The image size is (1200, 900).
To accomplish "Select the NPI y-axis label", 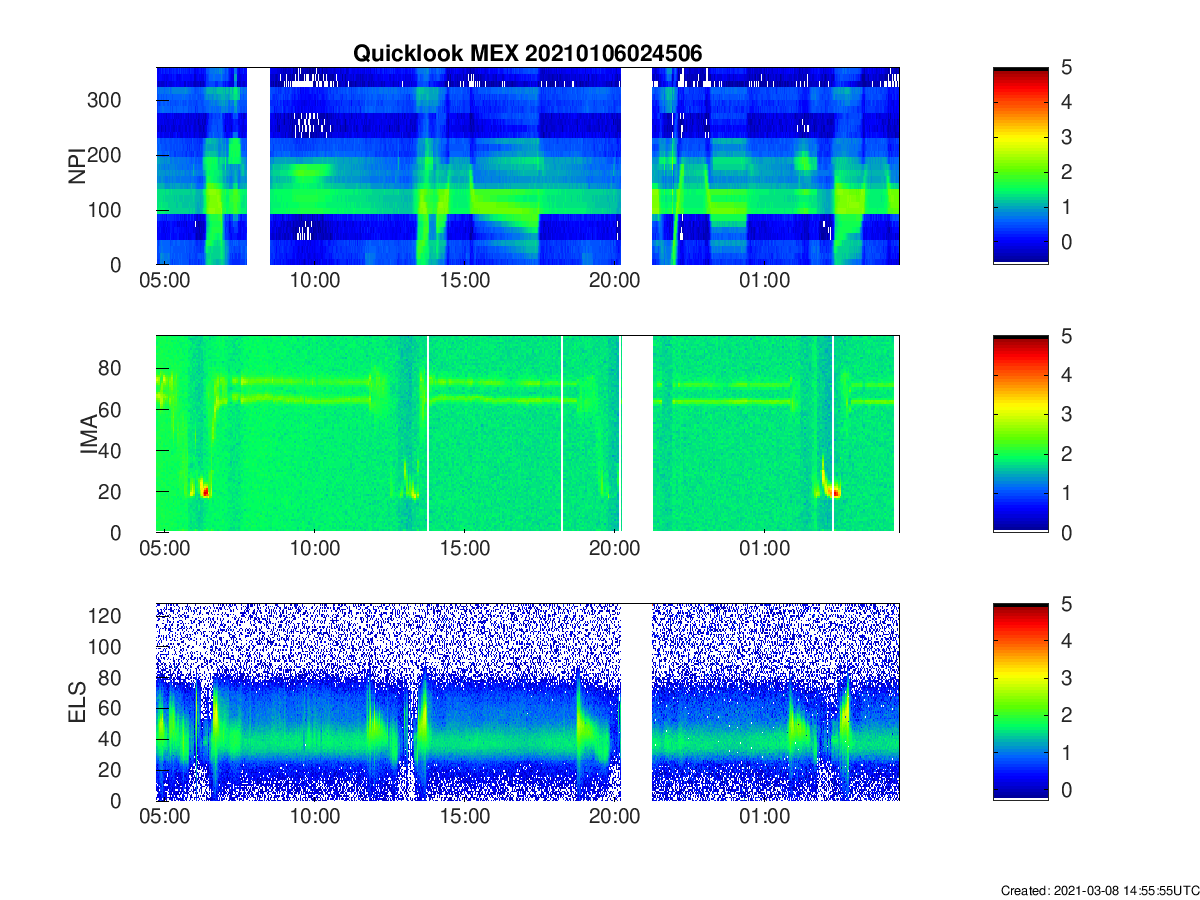I will (76, 166).
